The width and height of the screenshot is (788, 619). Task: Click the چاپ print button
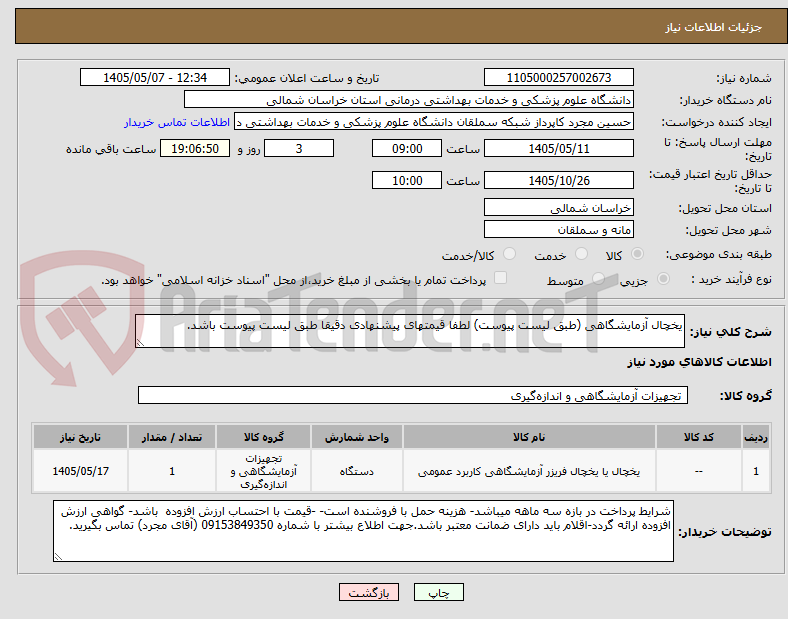439,592
